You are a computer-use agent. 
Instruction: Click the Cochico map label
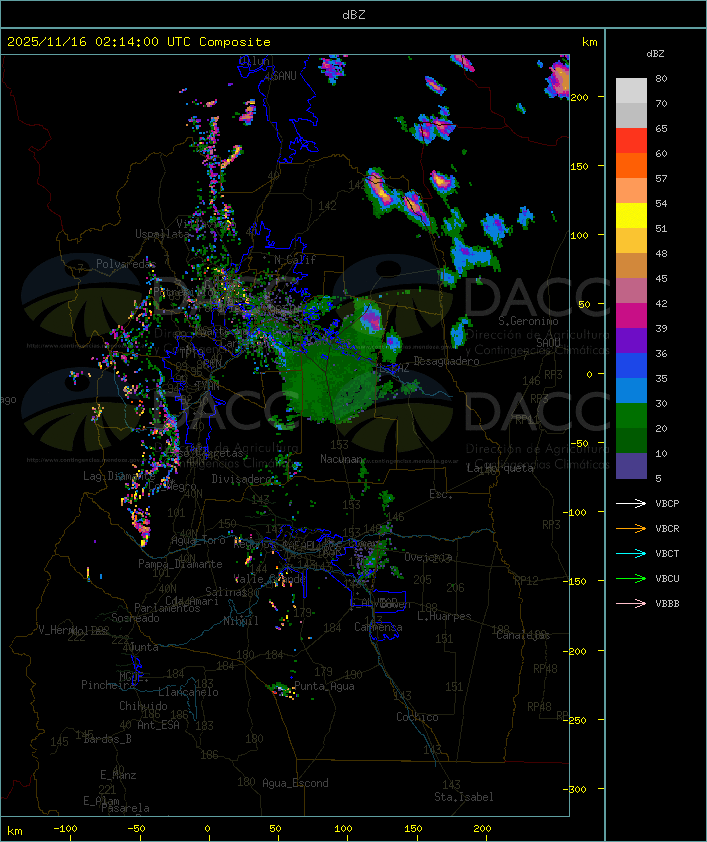pos(417,717)
